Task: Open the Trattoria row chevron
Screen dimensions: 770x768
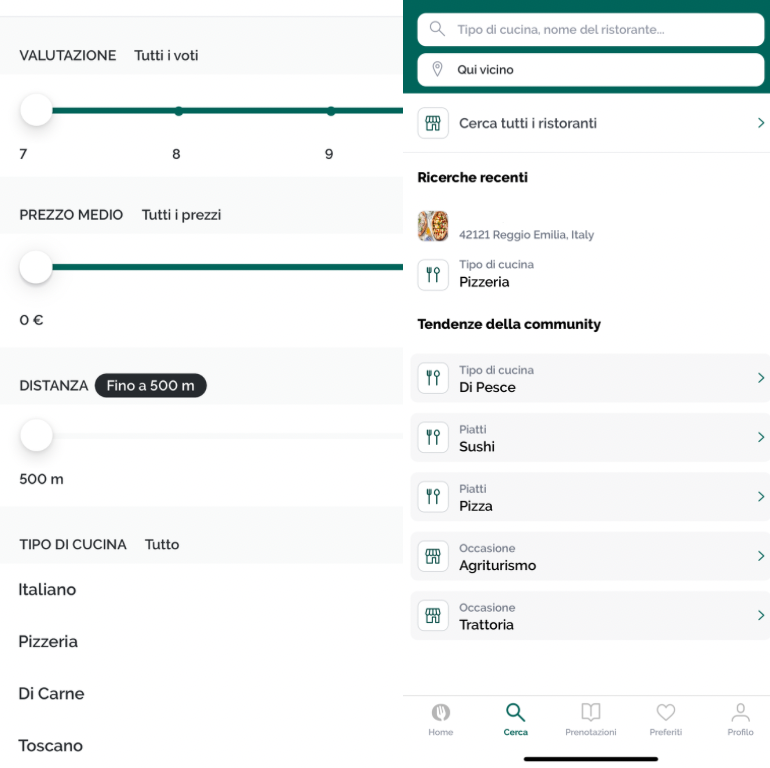Action: (761, 615)
